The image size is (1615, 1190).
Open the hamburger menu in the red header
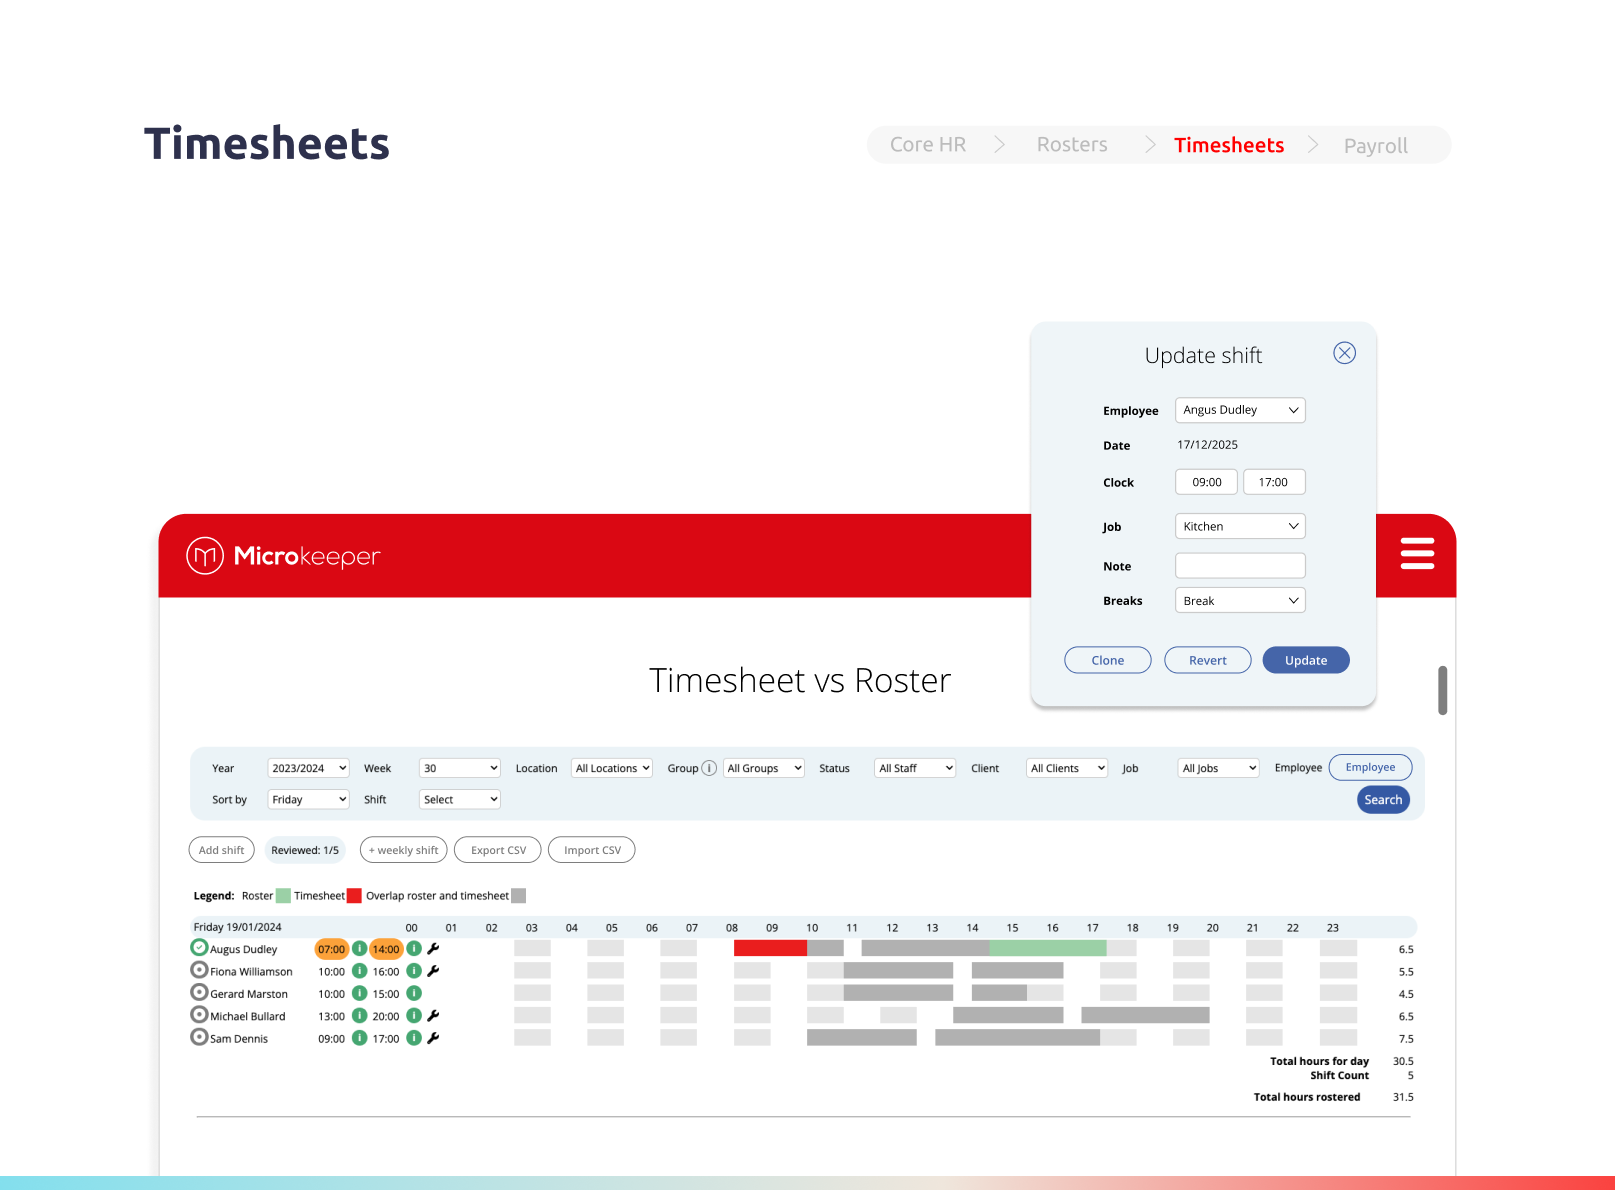(1416, 554)
